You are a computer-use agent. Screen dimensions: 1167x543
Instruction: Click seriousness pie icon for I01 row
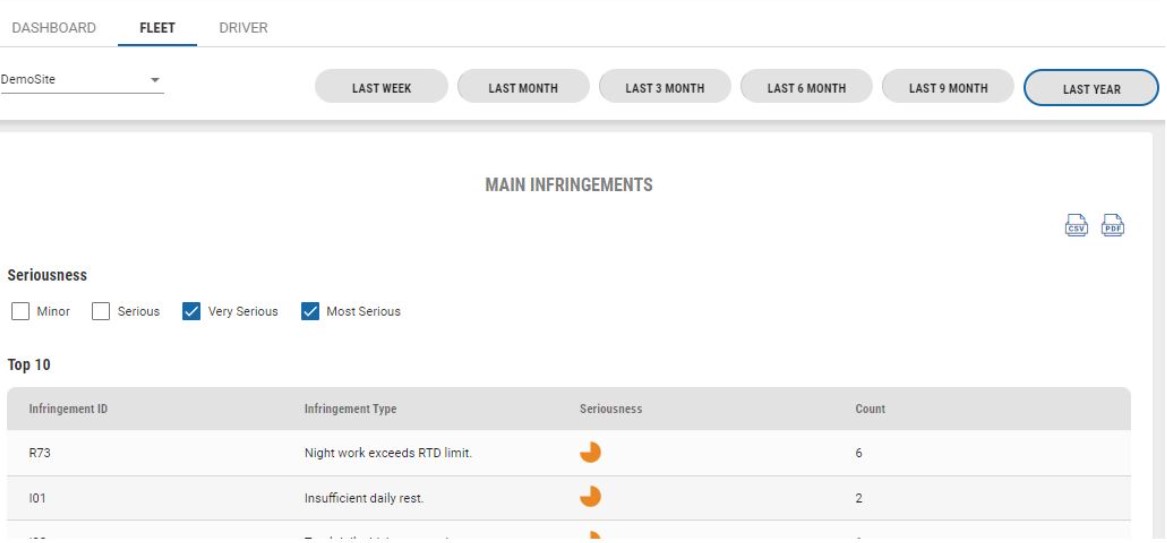click(x=590, y=497)
